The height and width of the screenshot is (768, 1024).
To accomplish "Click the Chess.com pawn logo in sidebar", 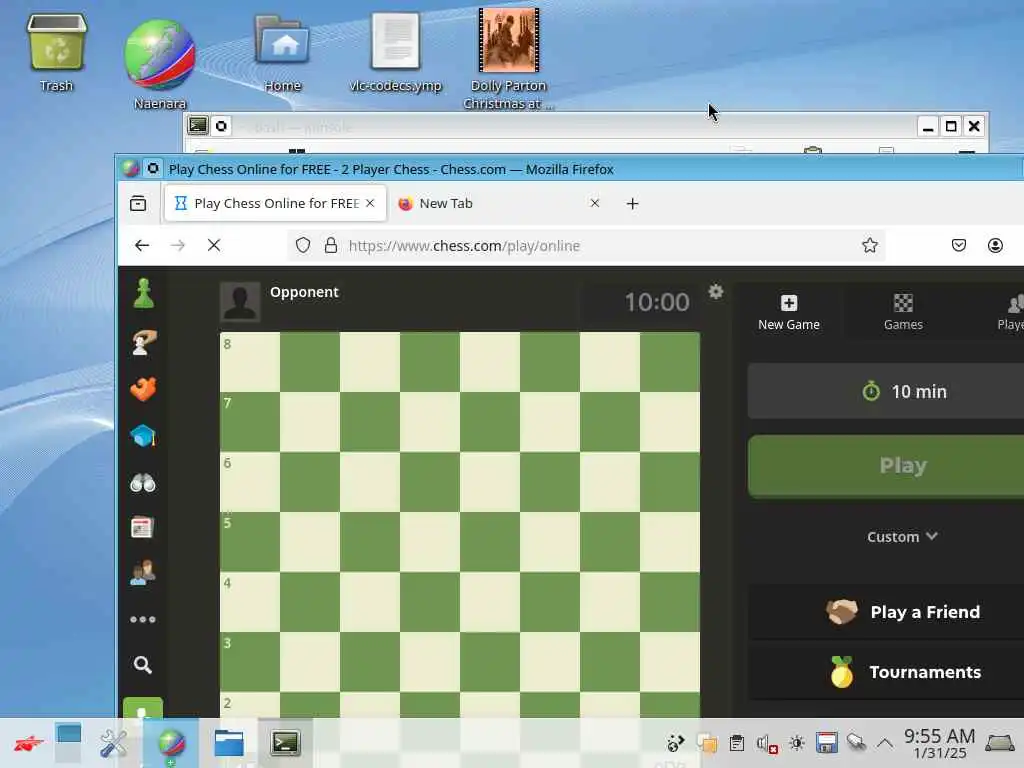I will point(144,293).
